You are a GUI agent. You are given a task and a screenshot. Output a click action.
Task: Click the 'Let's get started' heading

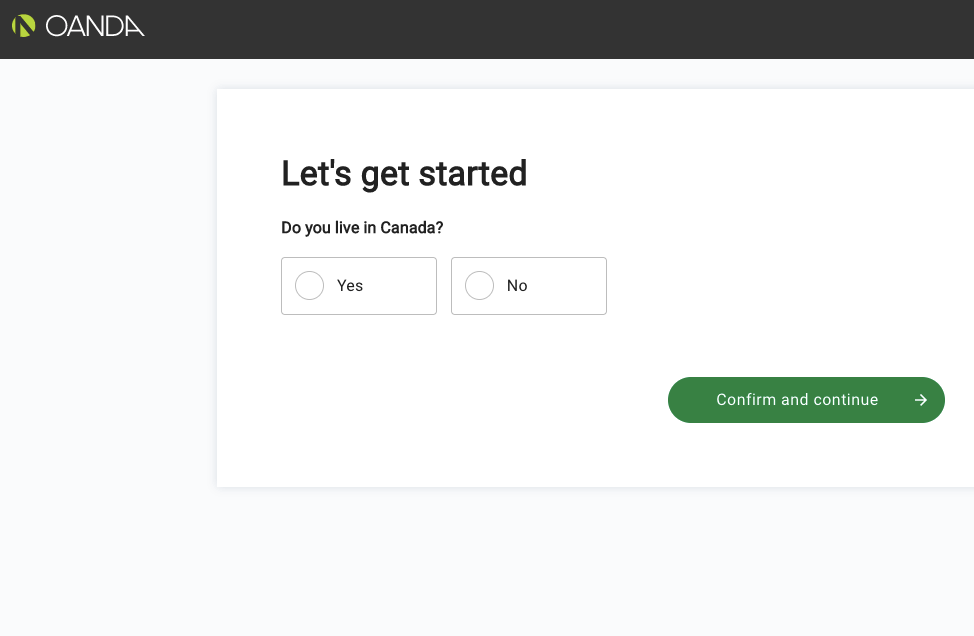point(404,174)
